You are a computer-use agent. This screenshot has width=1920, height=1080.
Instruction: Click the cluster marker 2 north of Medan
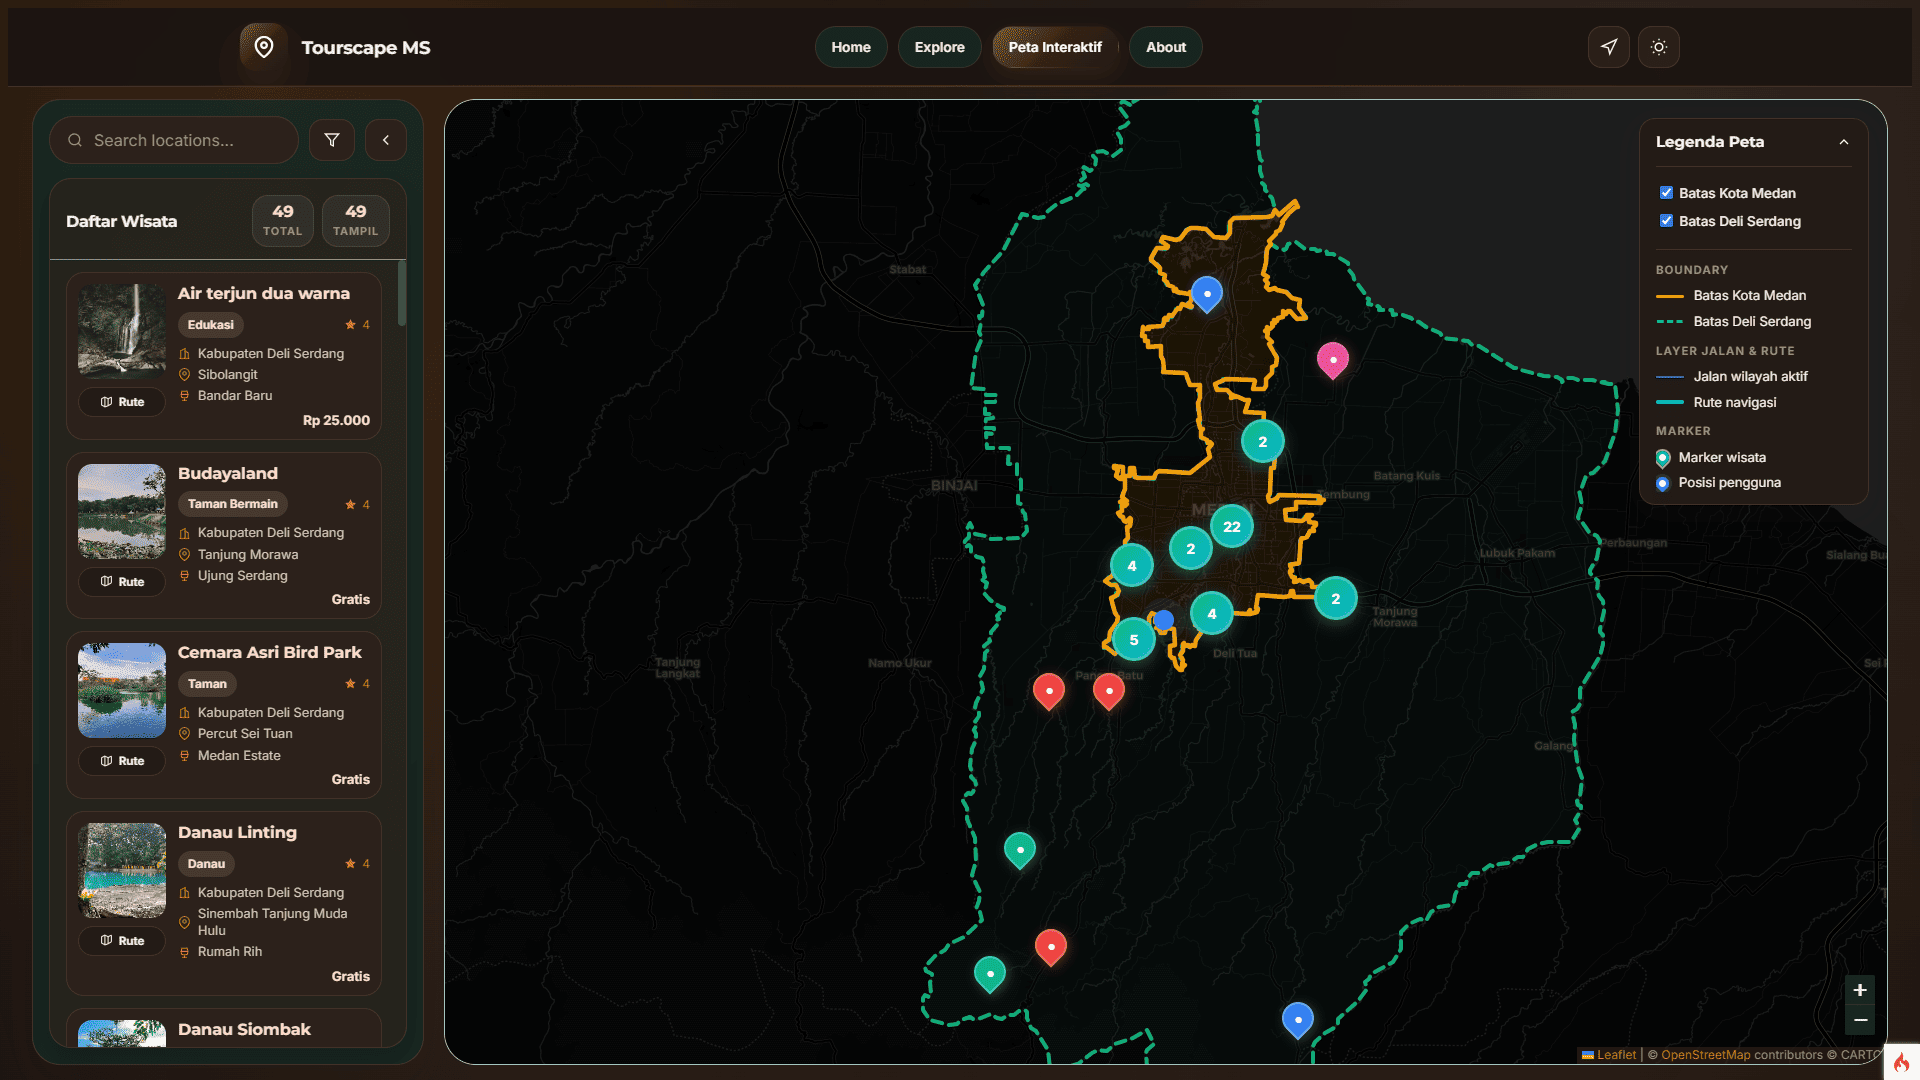pos(1263,441)
